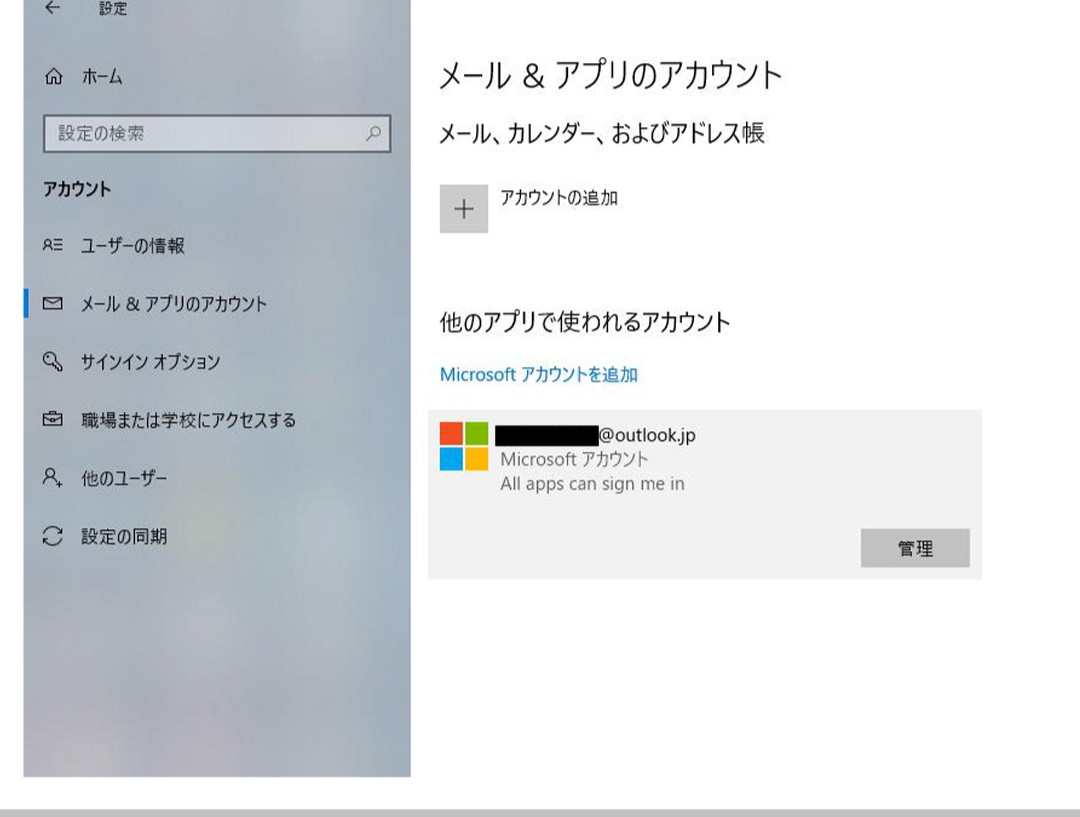1080x817 pixels.
Task: Click the Home house icon
Action: (54, 76)
